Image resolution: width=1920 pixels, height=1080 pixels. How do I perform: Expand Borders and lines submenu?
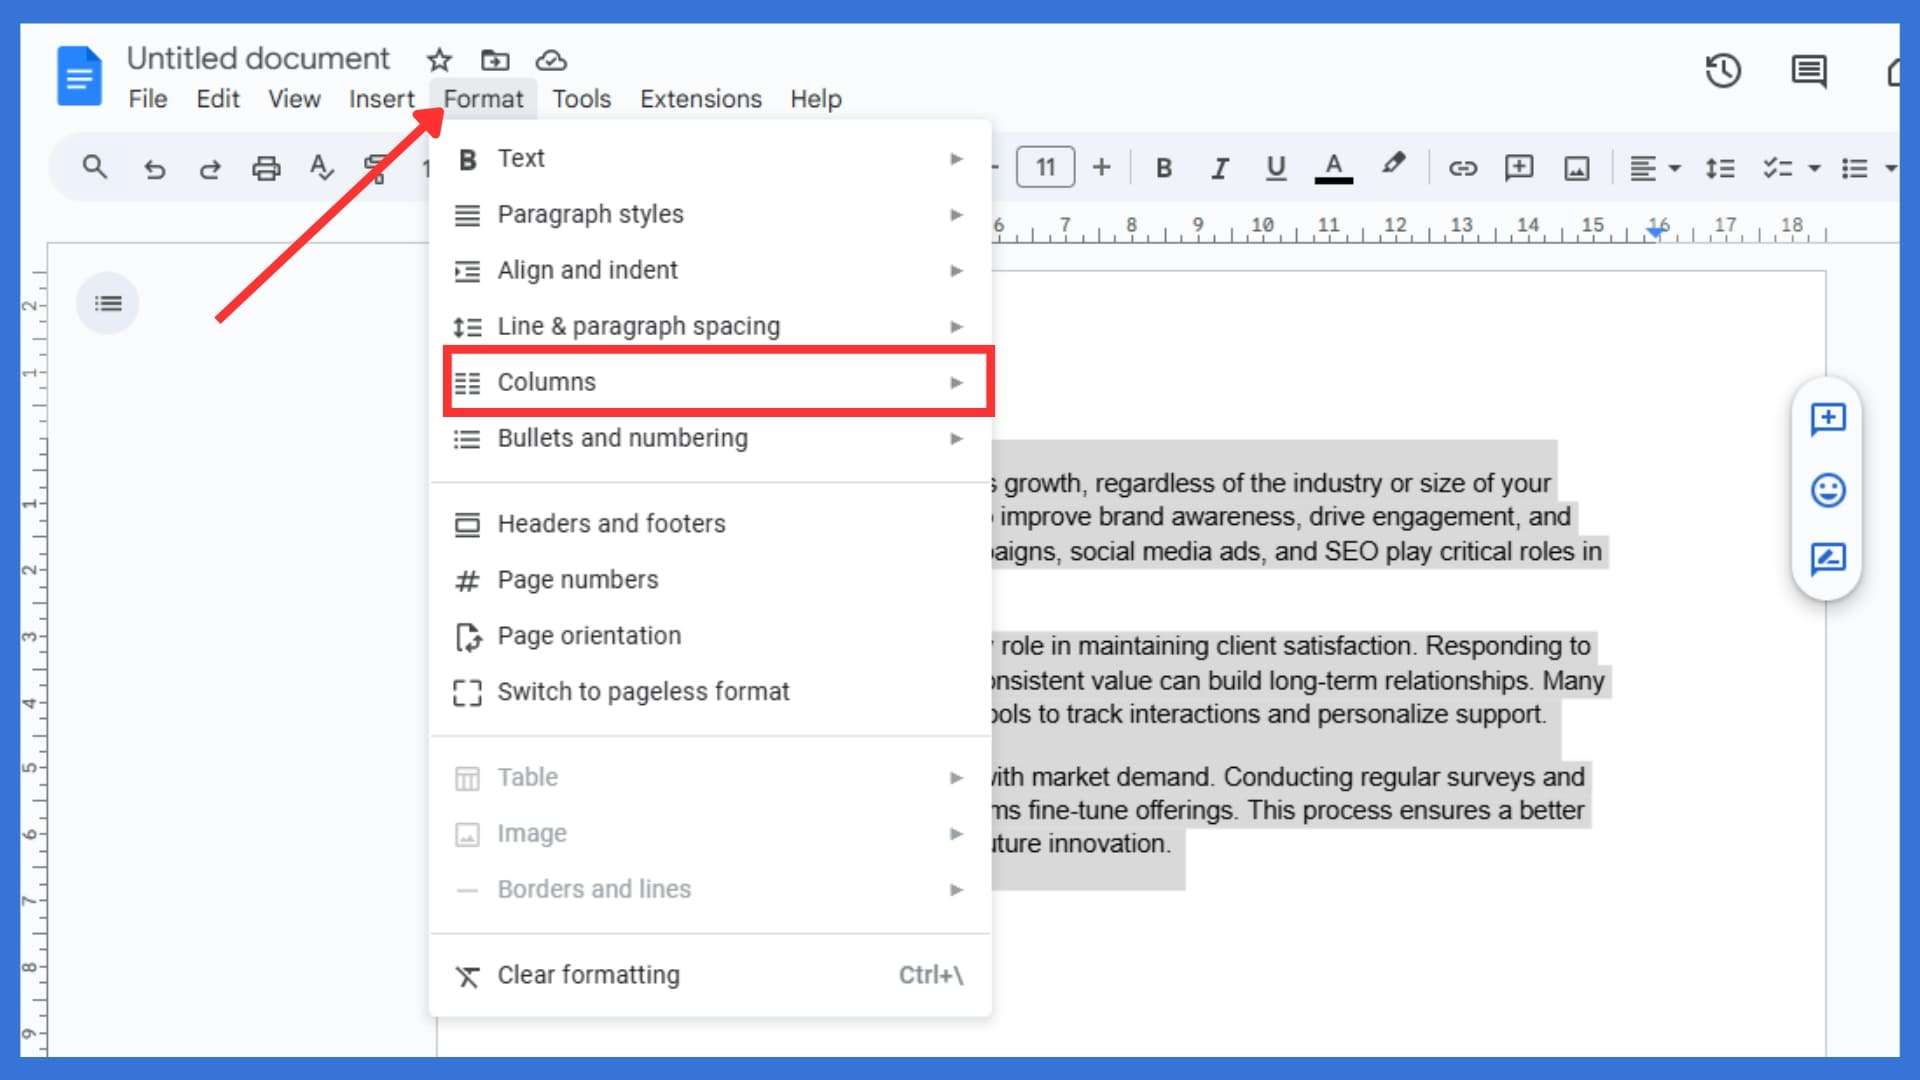pyautogui.click(x=710, y=890)
